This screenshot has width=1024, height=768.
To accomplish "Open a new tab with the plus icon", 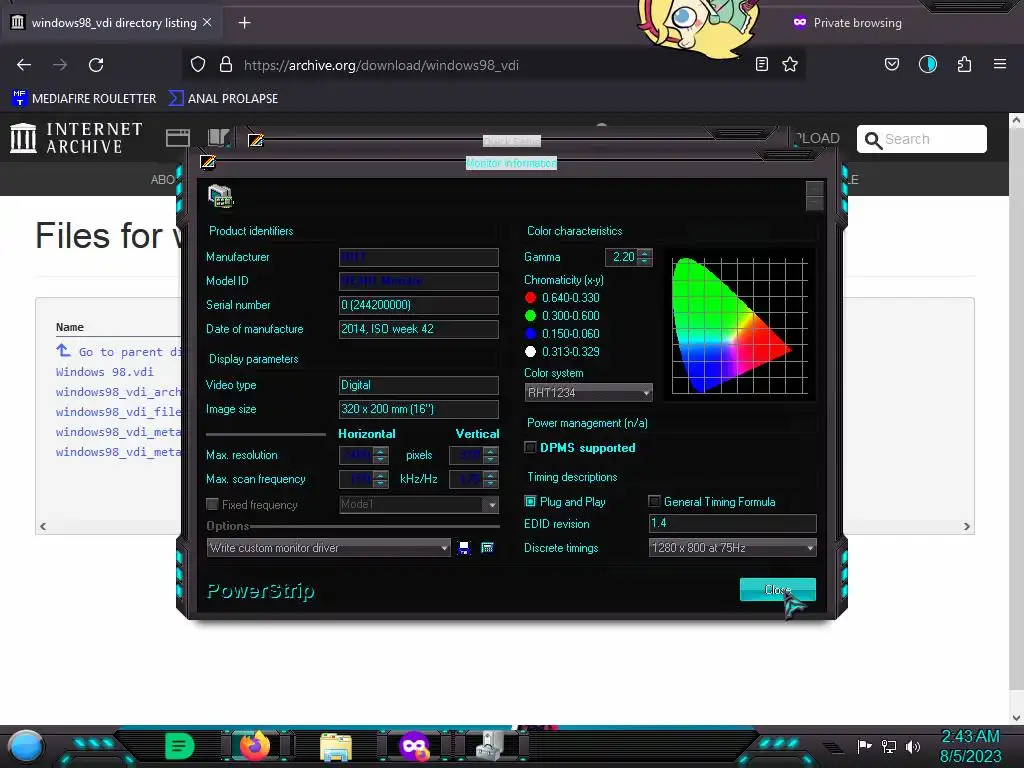I will (x=244, y=23).
